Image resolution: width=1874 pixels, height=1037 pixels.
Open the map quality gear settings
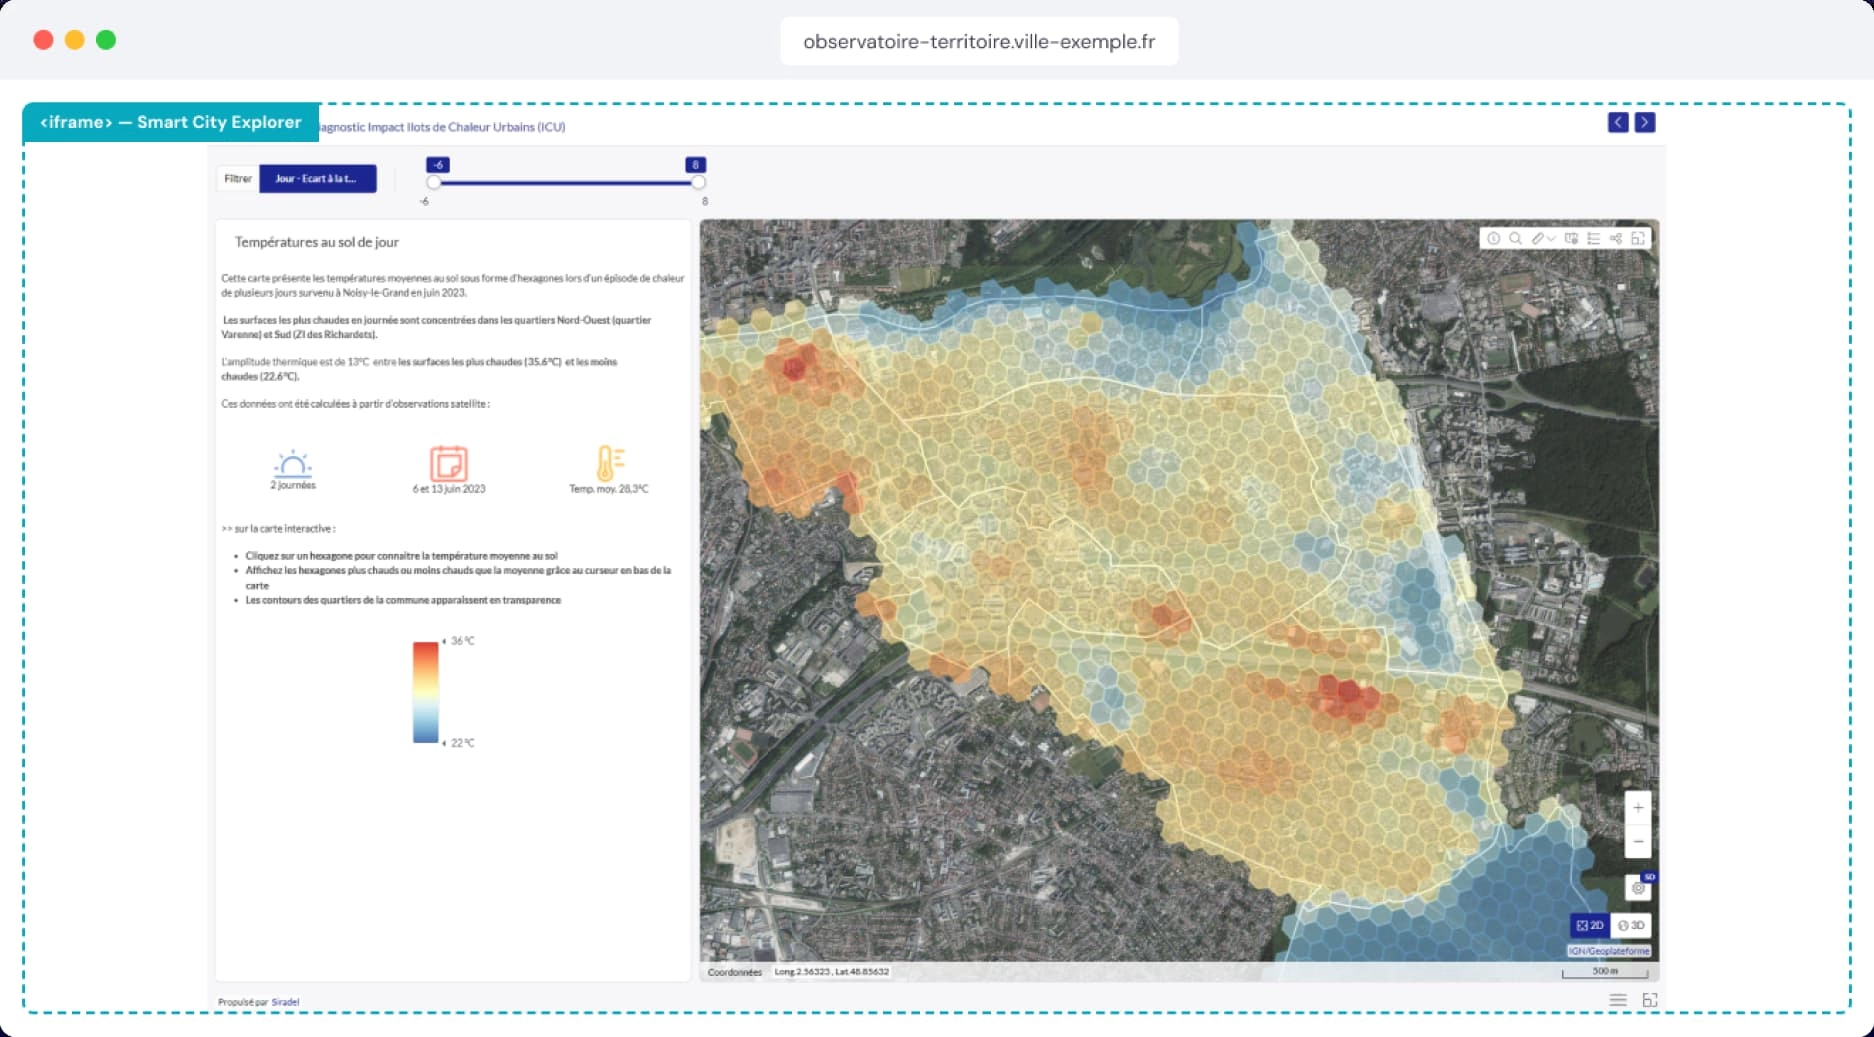(x=1638, y=887)
